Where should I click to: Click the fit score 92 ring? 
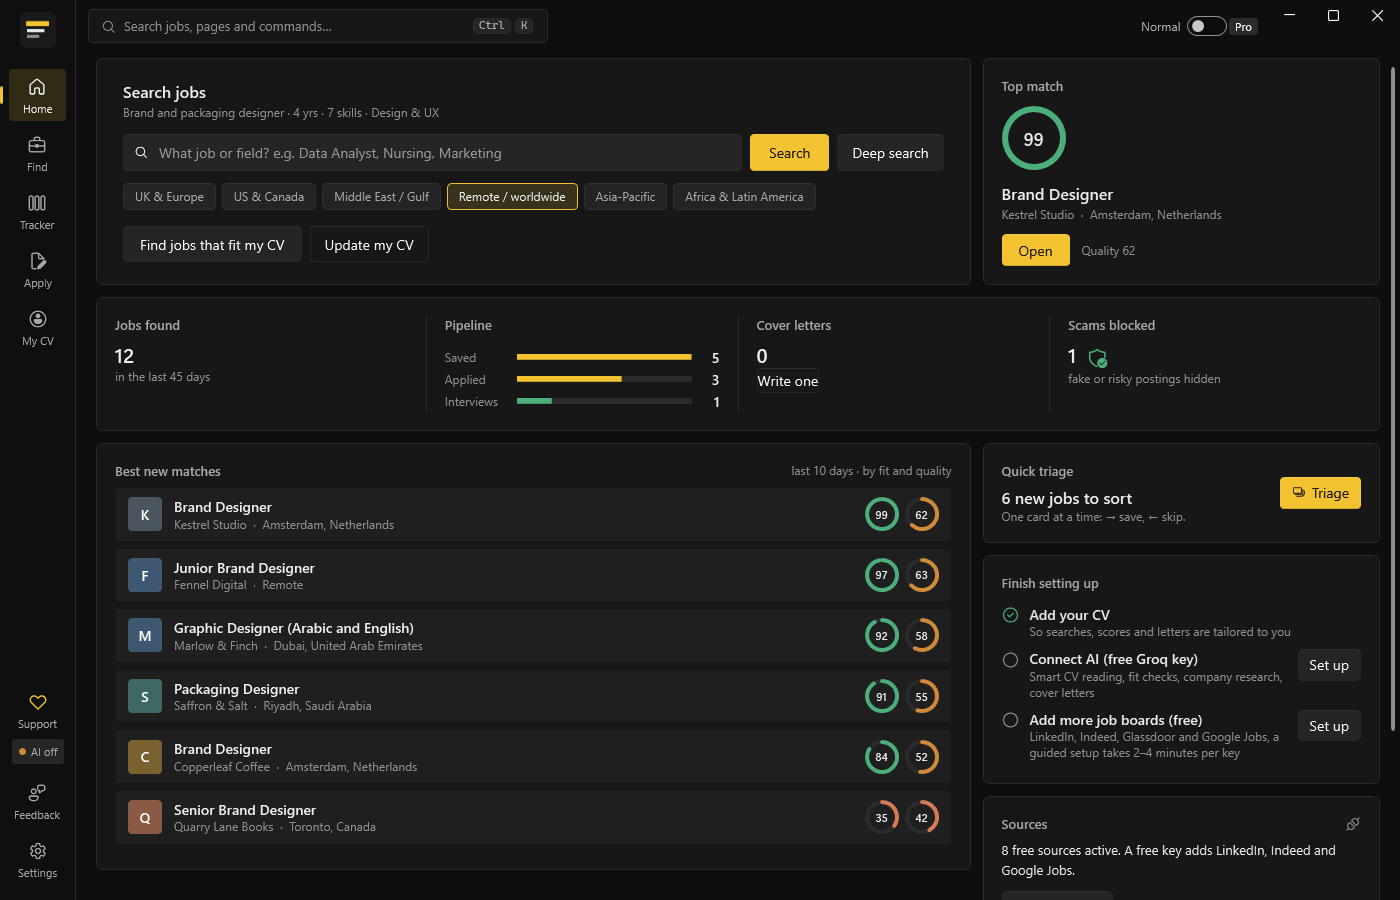[x=881, y=636]
